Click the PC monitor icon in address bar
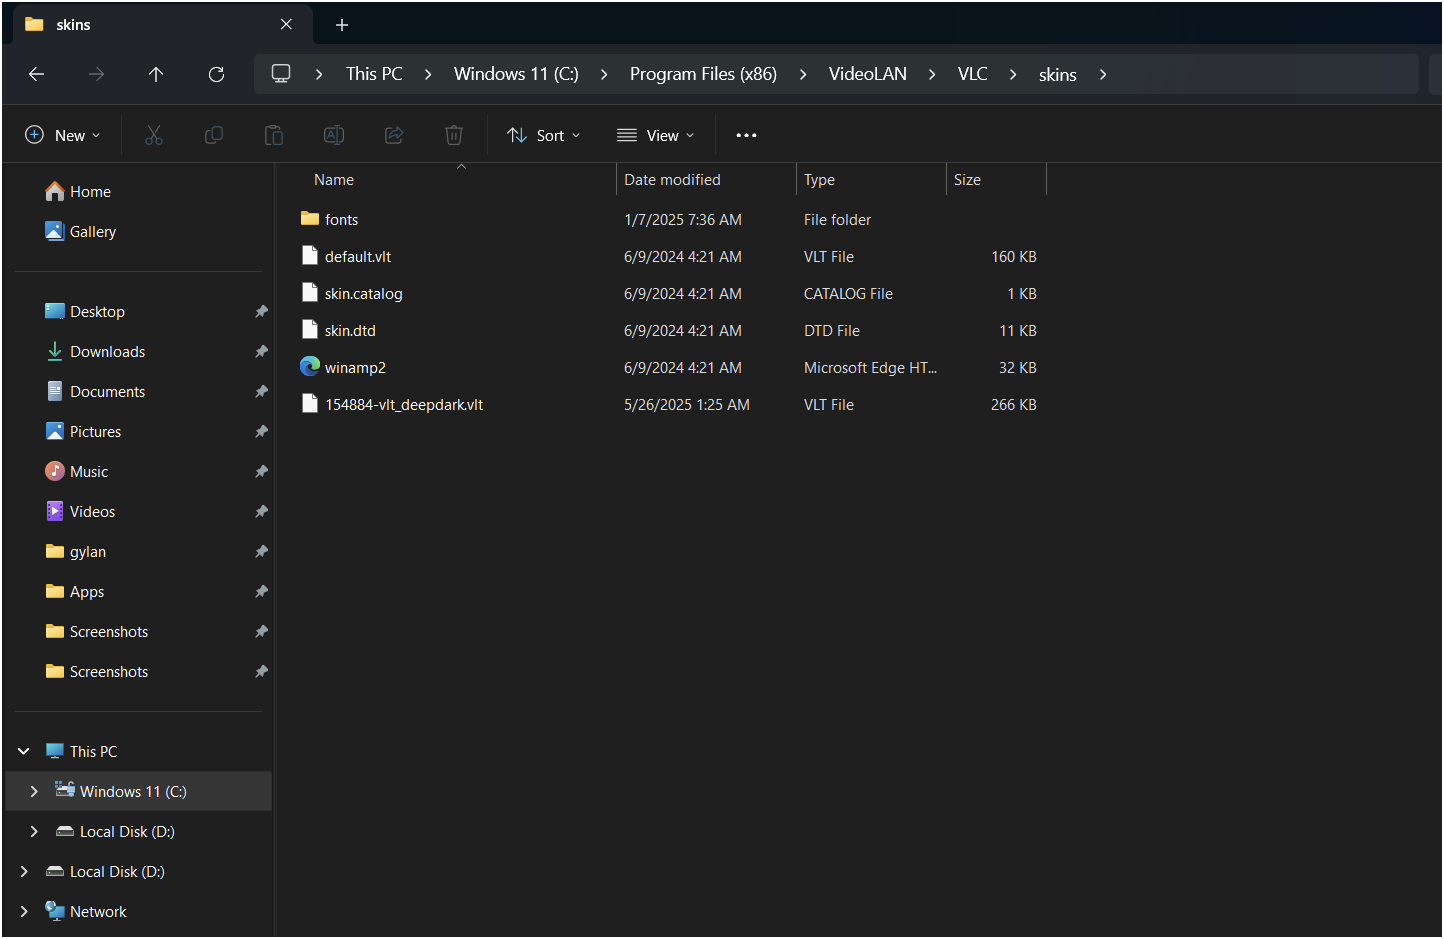Viewport: 1444px width, 939px height. pyautogui.click(x=281, y=73)
